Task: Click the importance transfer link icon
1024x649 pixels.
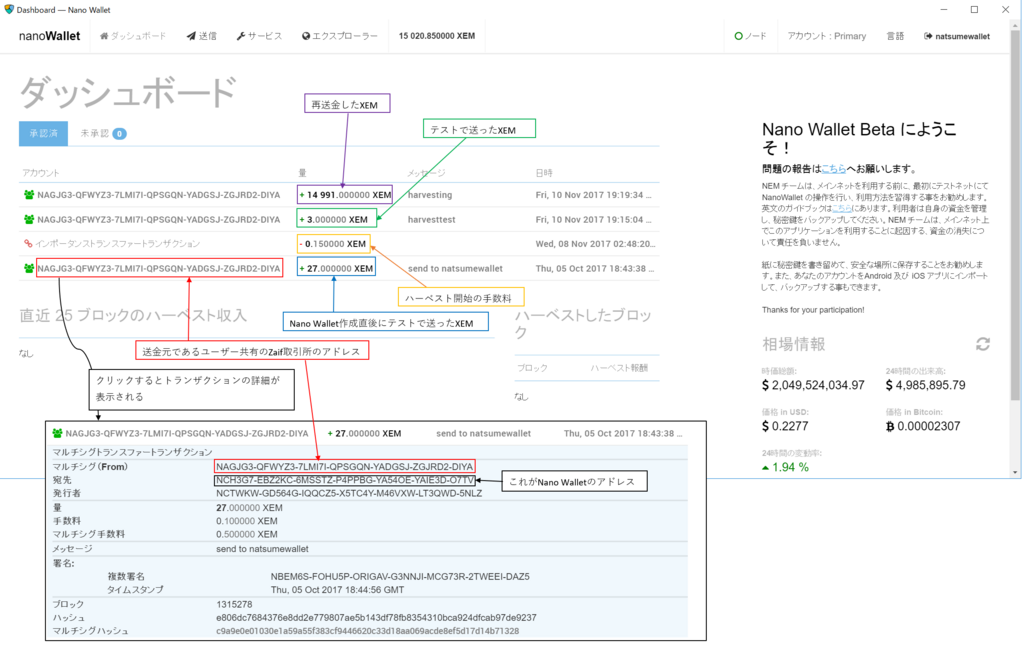Action: [x=28, y=244]
